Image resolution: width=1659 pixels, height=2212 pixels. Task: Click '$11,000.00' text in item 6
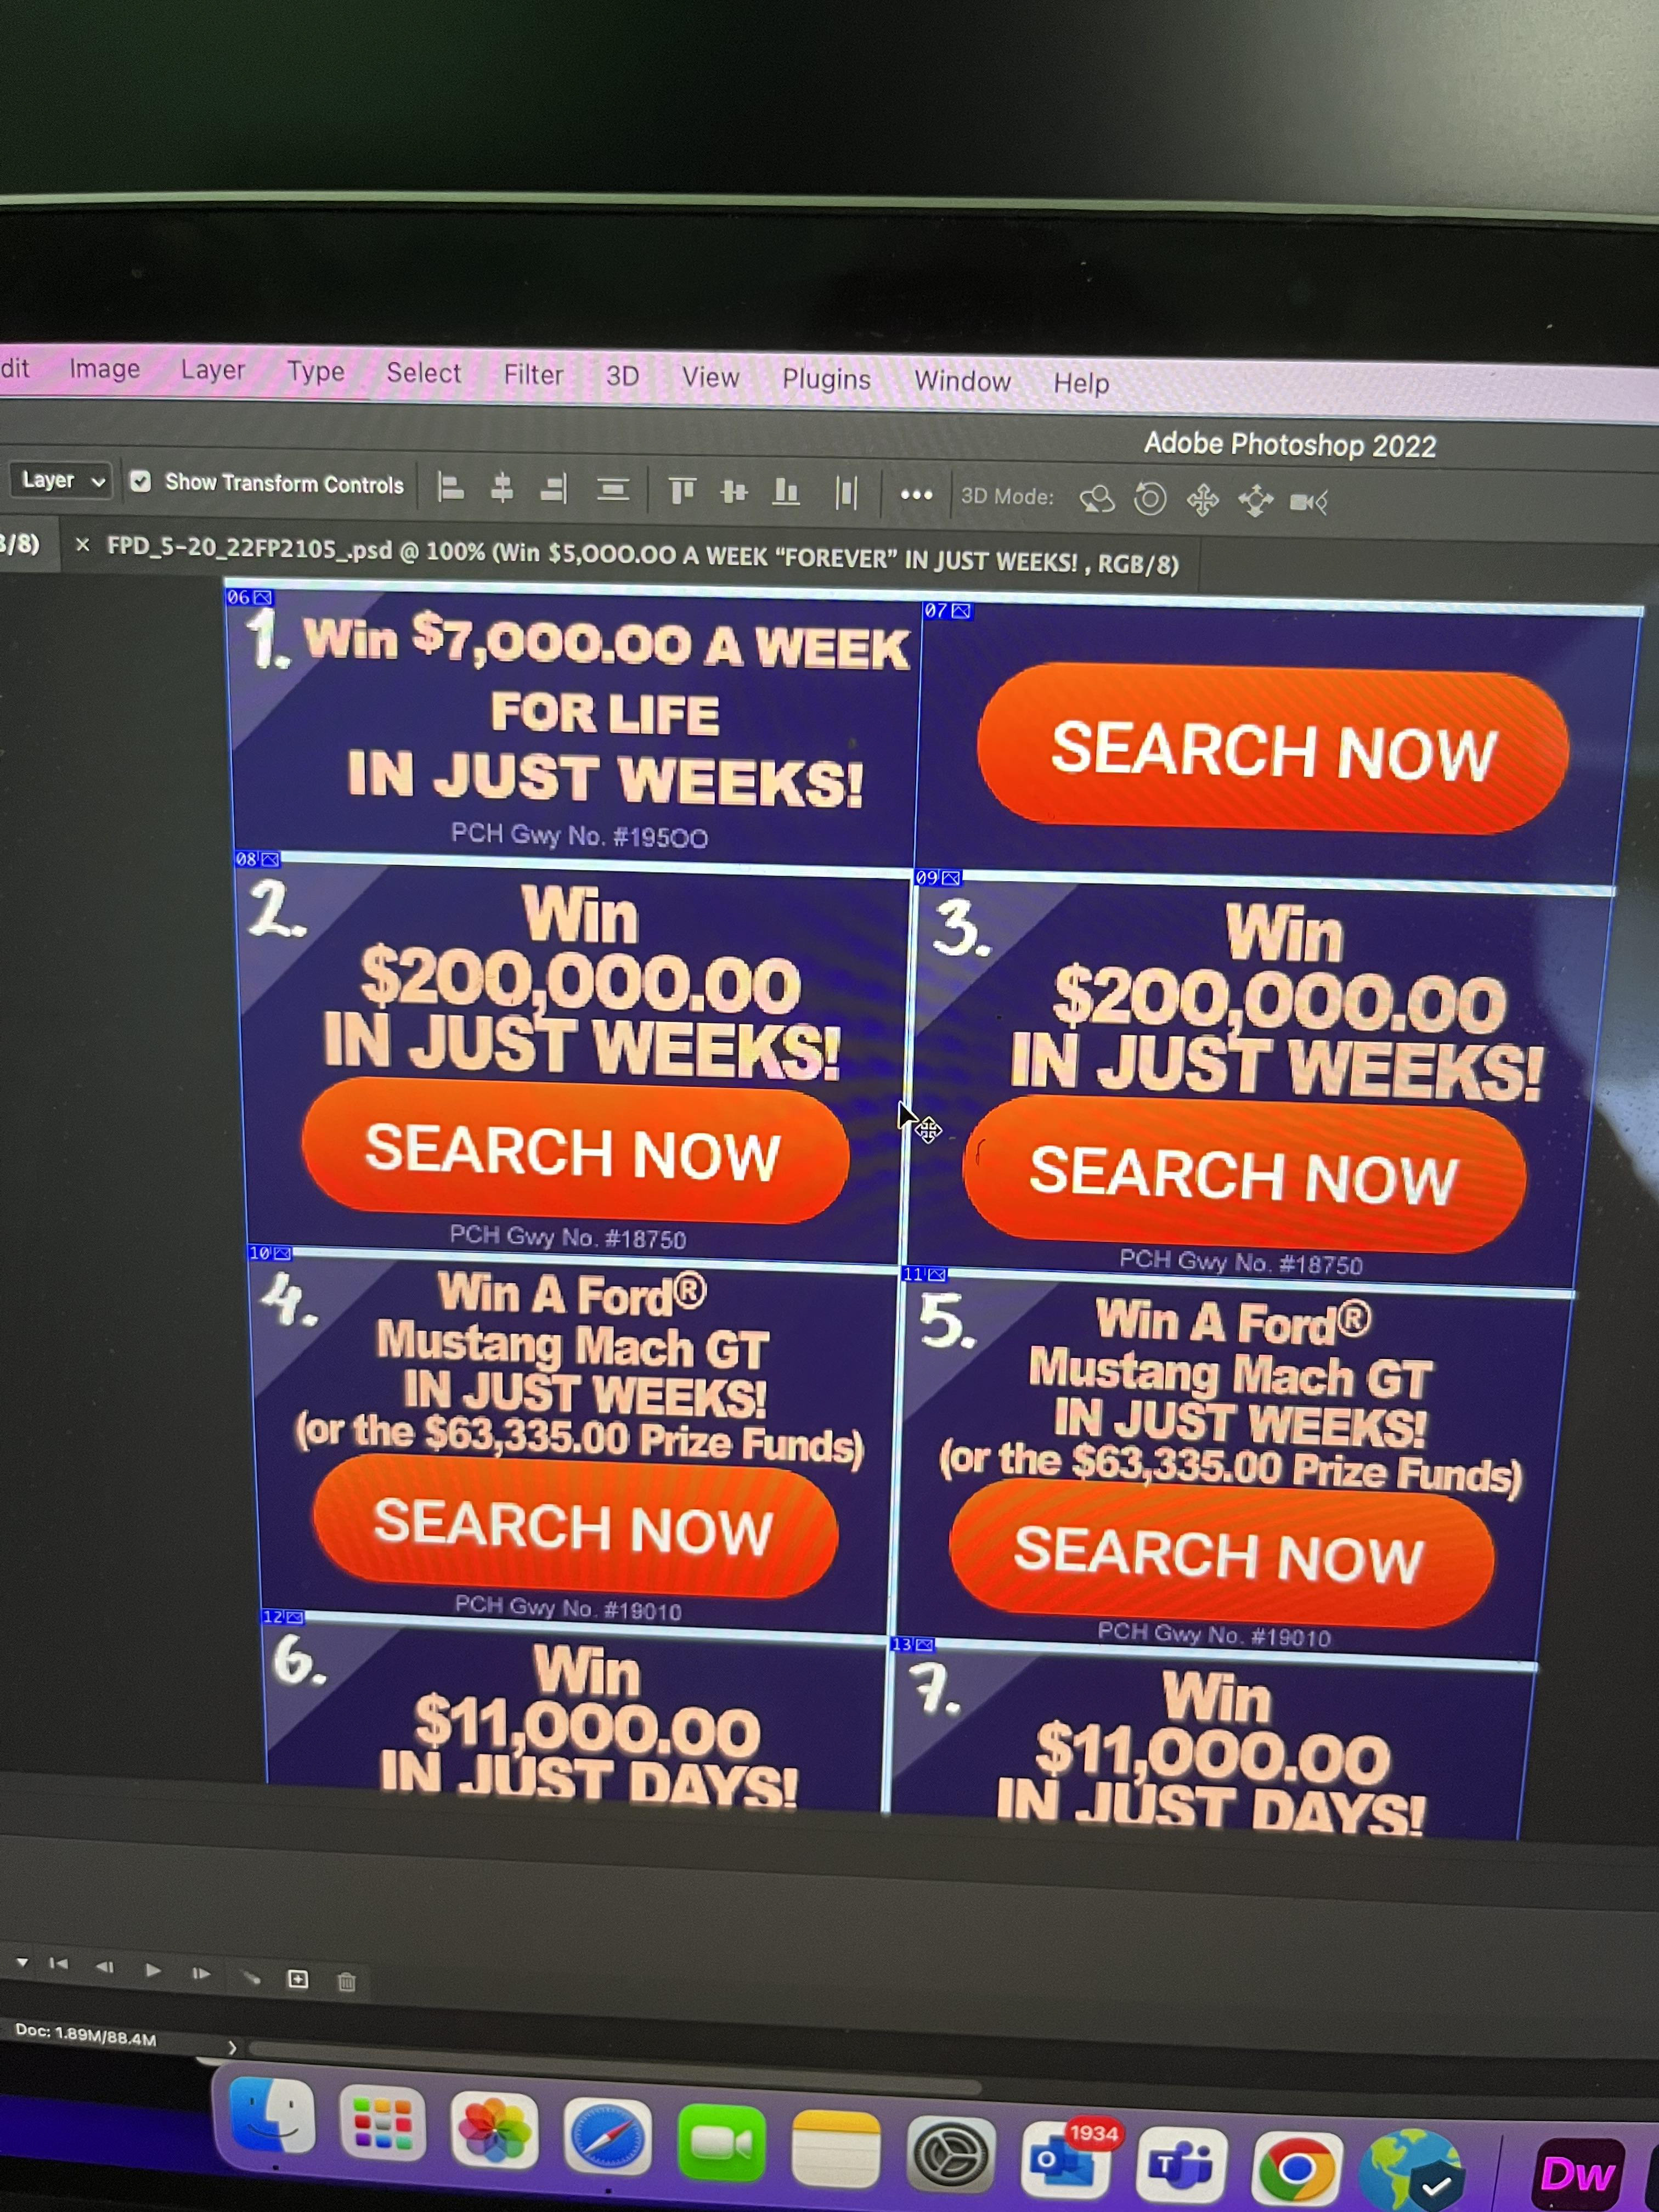coord(588,1727)
